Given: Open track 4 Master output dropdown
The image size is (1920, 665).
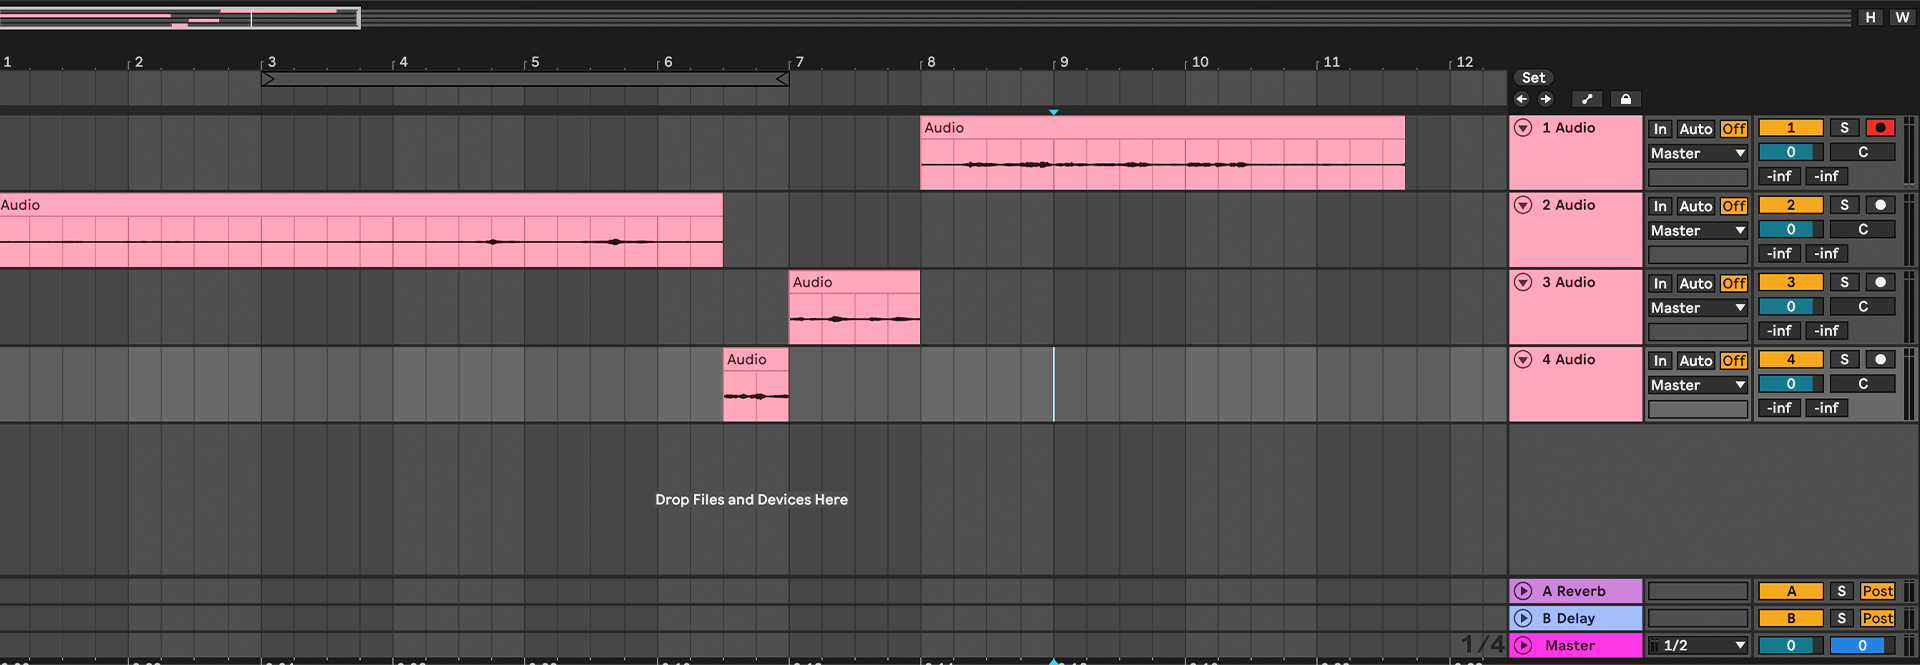Looking at the screenshot, I should point(1698,385).
